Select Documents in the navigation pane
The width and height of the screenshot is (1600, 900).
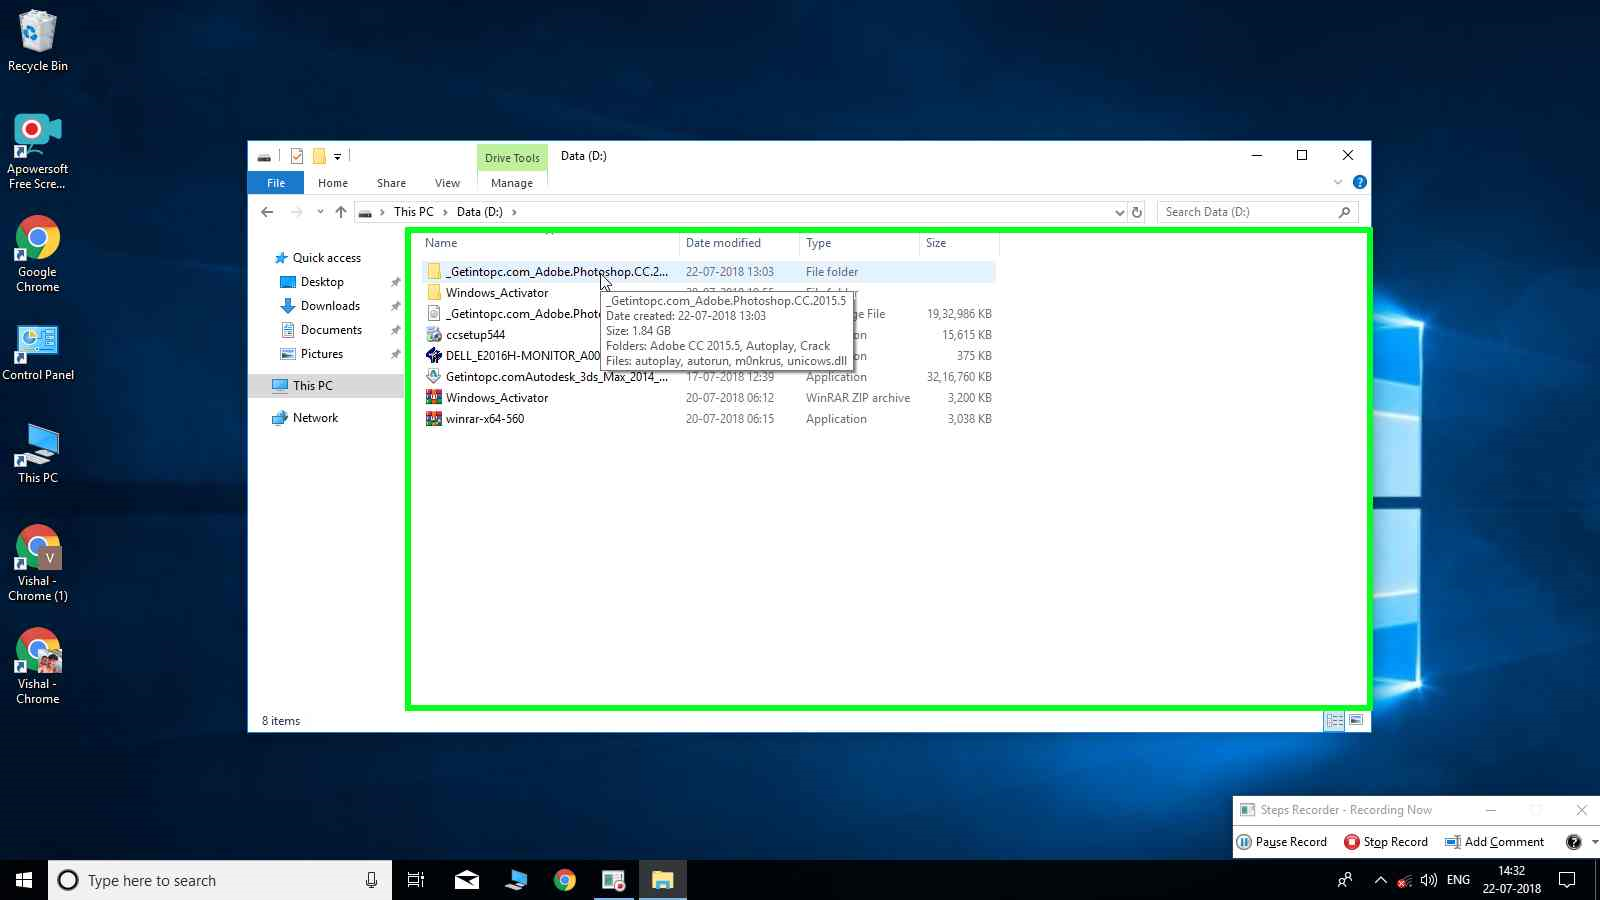click(x=331, y=330)
